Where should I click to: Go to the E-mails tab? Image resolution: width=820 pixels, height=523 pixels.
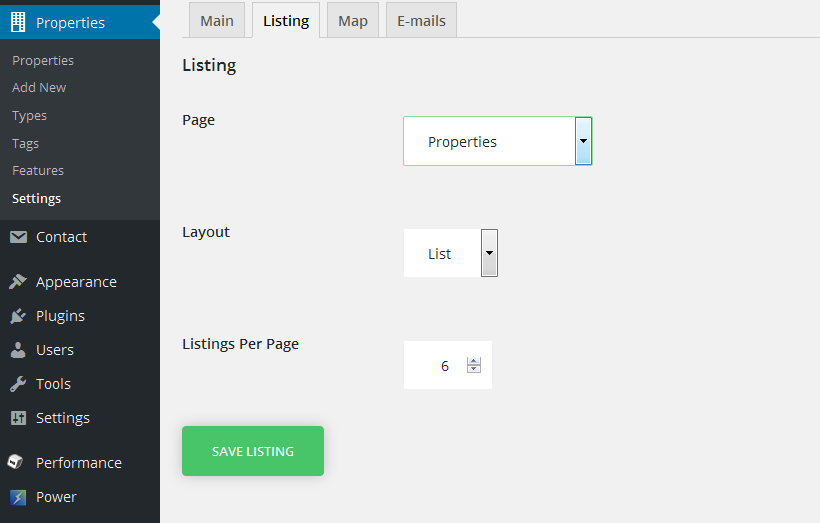pyautogui.click(x=421, y=20)
